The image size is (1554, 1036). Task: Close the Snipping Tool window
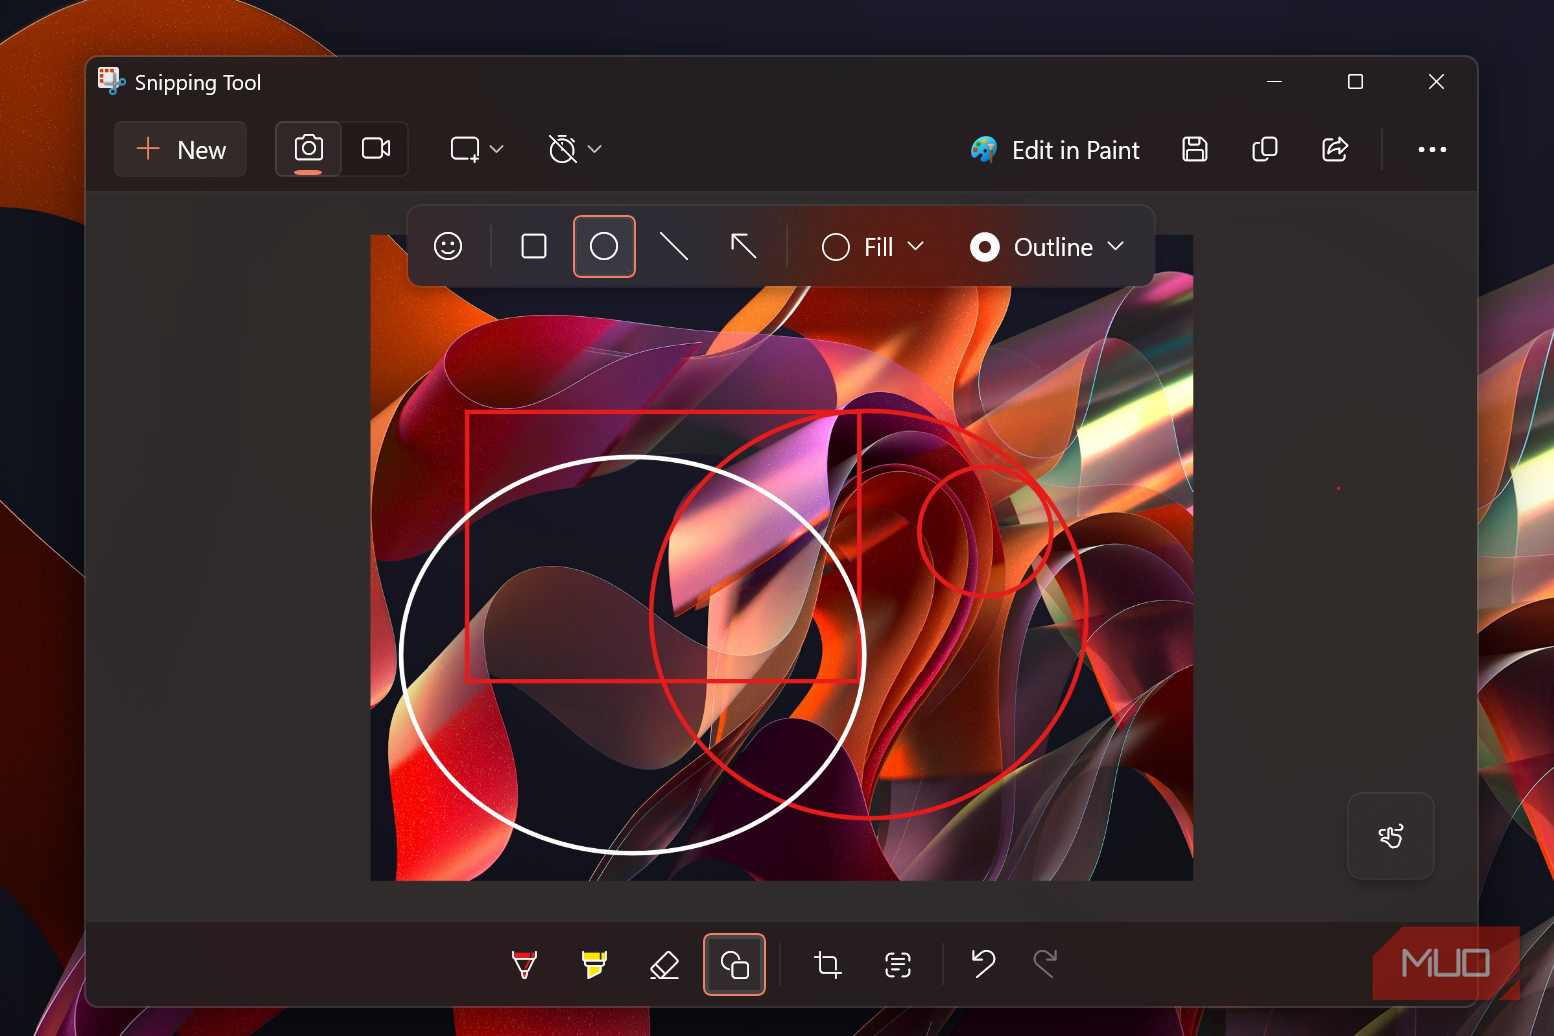click(x=1436, y=82)
